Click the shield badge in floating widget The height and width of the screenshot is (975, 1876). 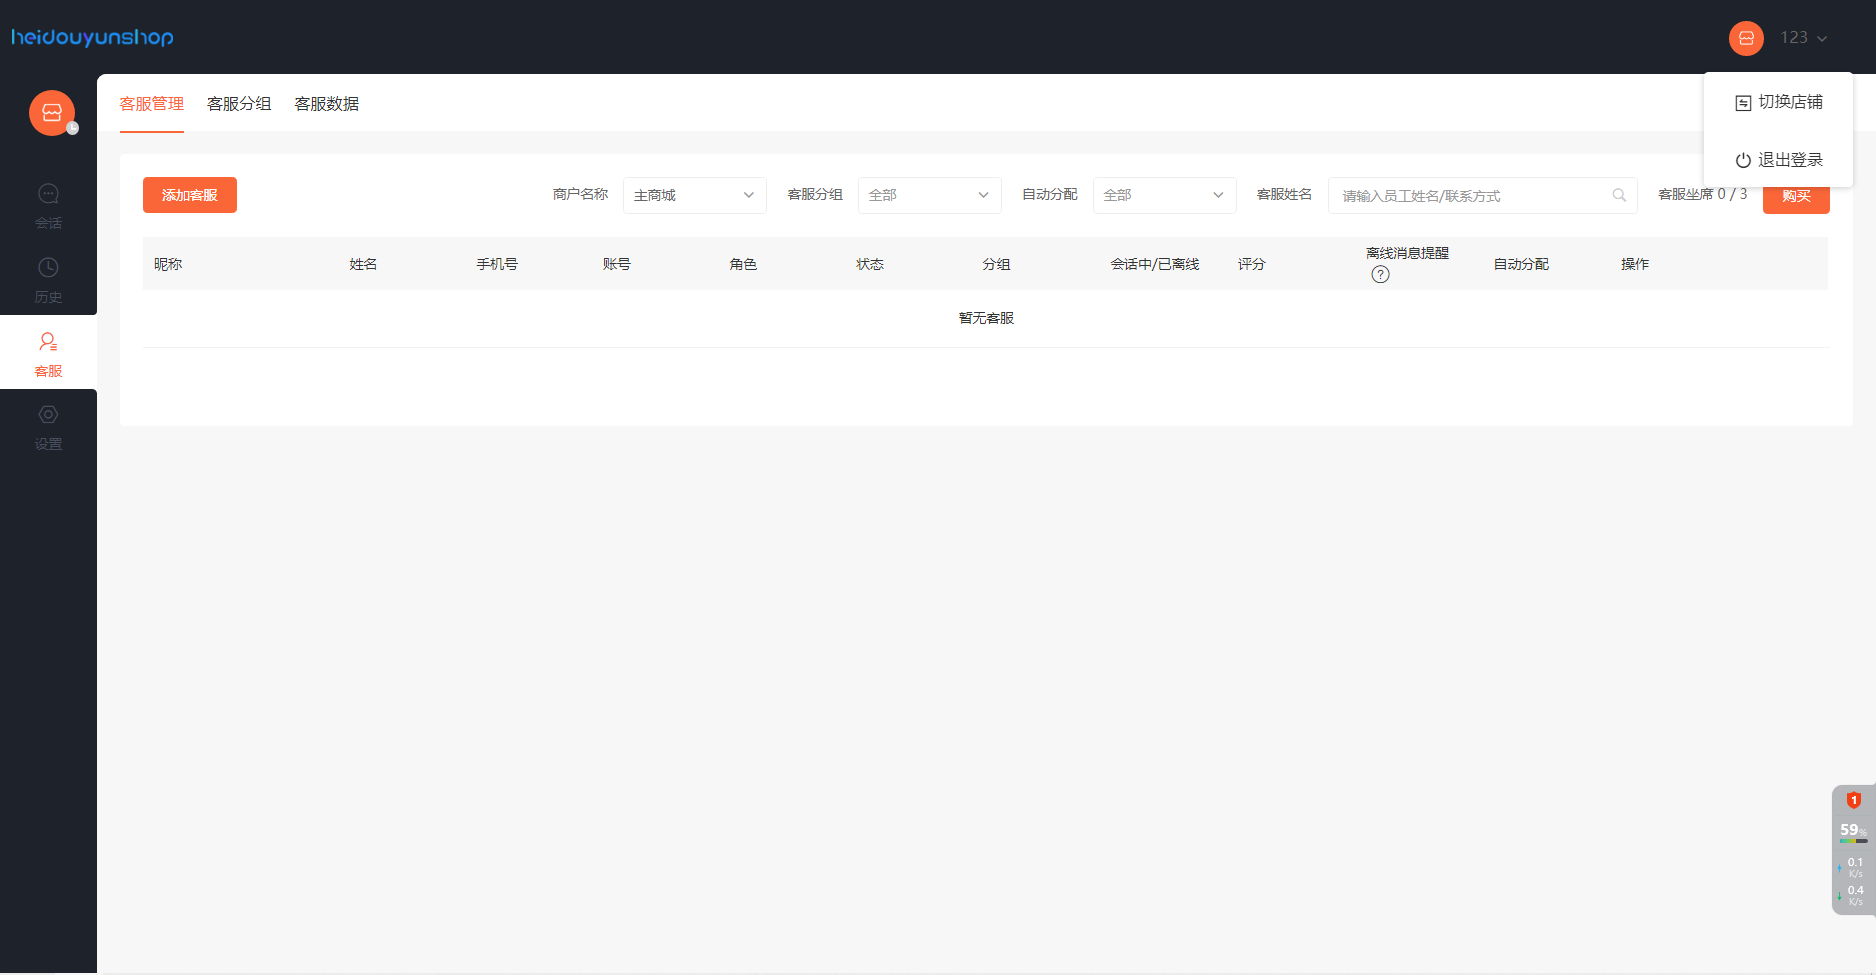1853,800
